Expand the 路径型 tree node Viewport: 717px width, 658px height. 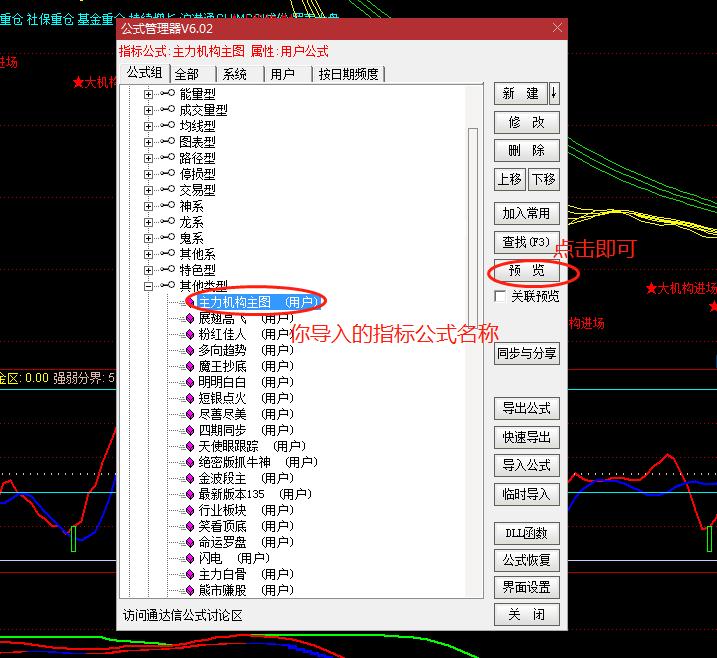148,158
